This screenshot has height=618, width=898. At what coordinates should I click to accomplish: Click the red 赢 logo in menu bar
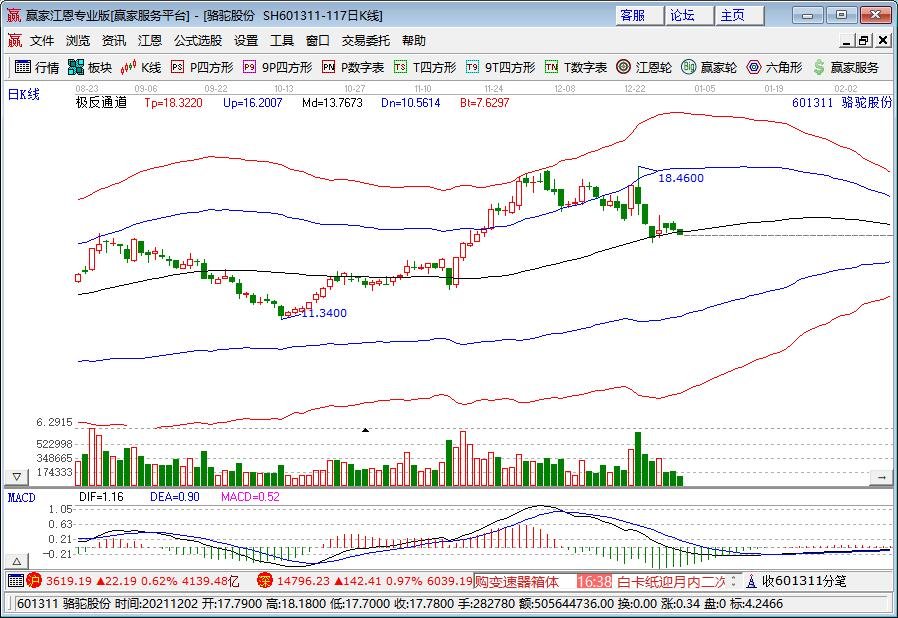pyautogui.click(x=14, y=40)
